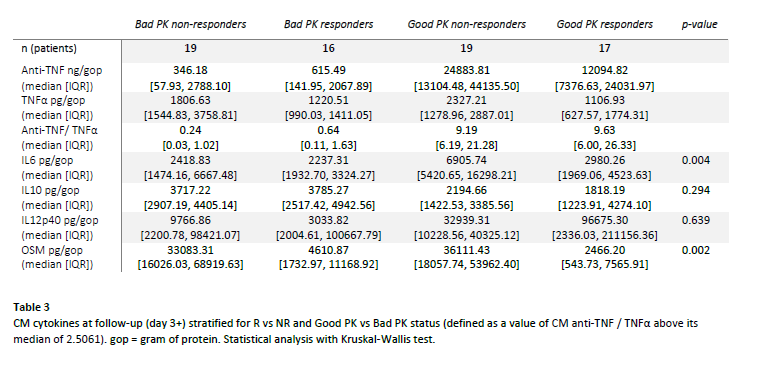Click the 'Bad PK non-responders' column header
Viewport: 771px width, 368px height.
pos(190,24)
